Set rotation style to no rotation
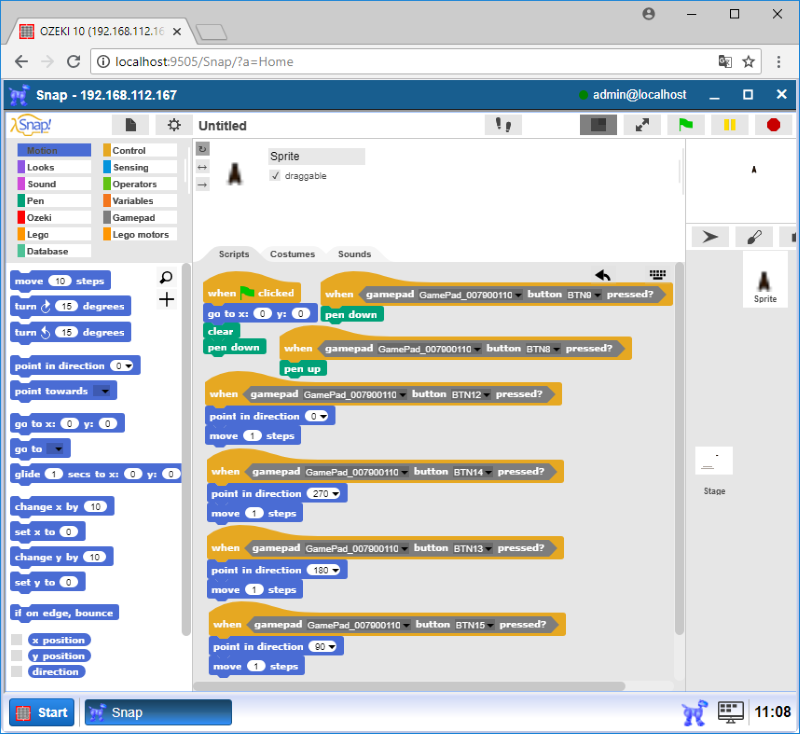This screenshot has height=734, width=800. (x=203, y=184)
